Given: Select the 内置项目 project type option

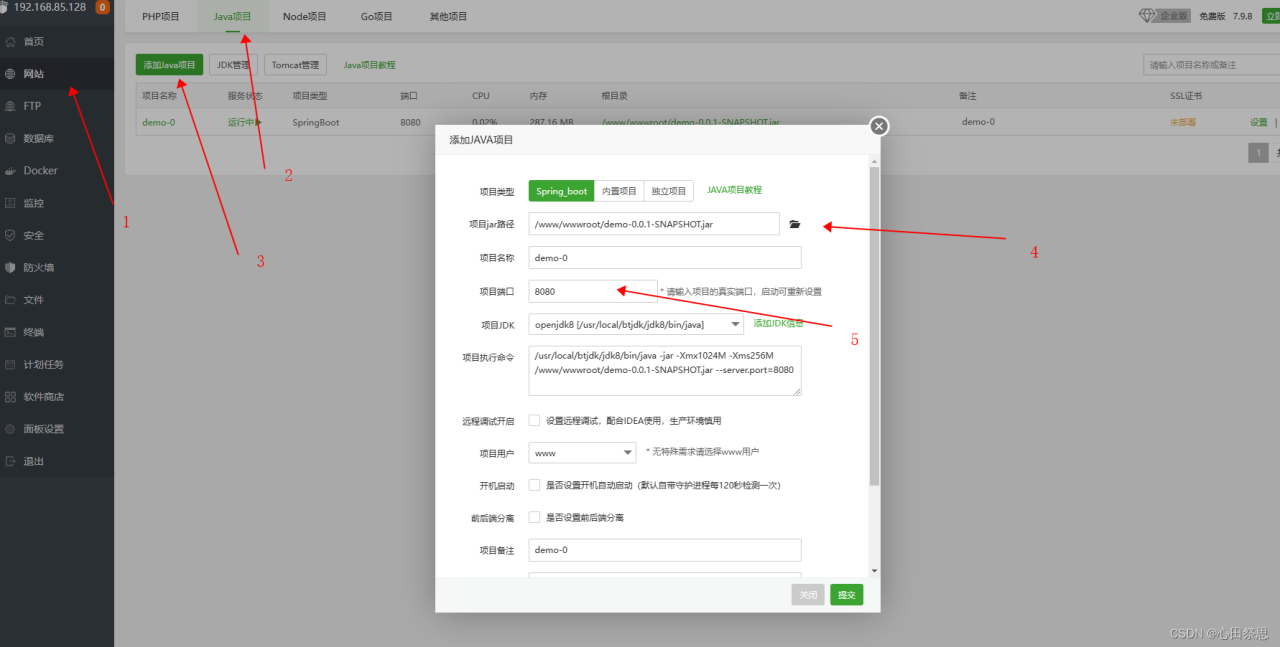Looking at the screenshot, I should click(619, 191).
